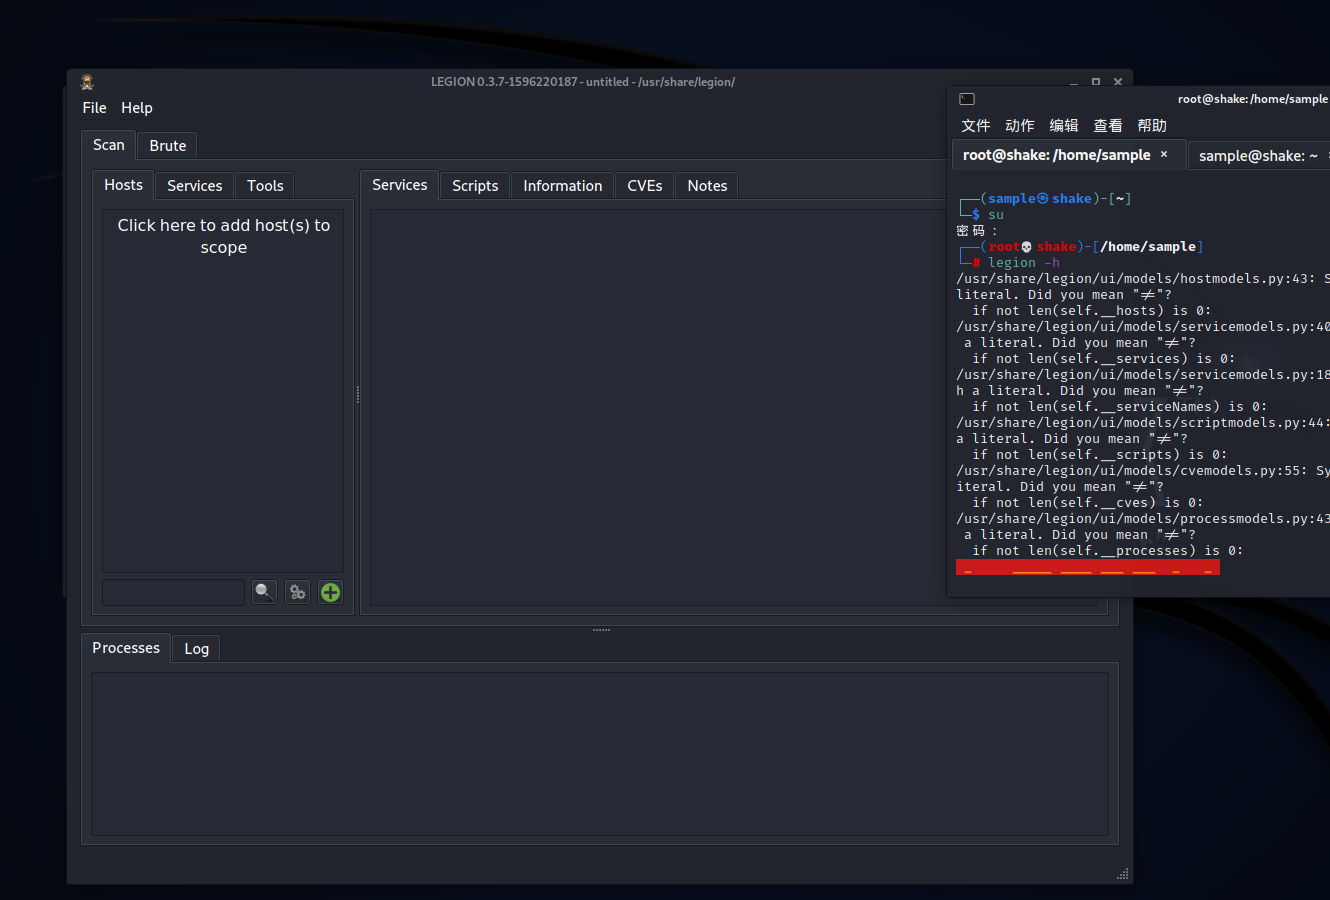Click the resize grip at Legion window corner
This screenshot has width=1330, height=900.
coord(1122,873)
